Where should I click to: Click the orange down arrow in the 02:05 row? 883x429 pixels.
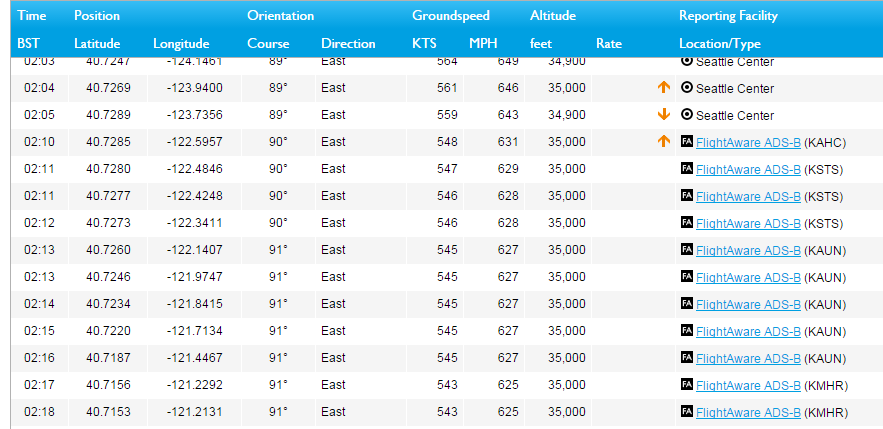(663, 115)
